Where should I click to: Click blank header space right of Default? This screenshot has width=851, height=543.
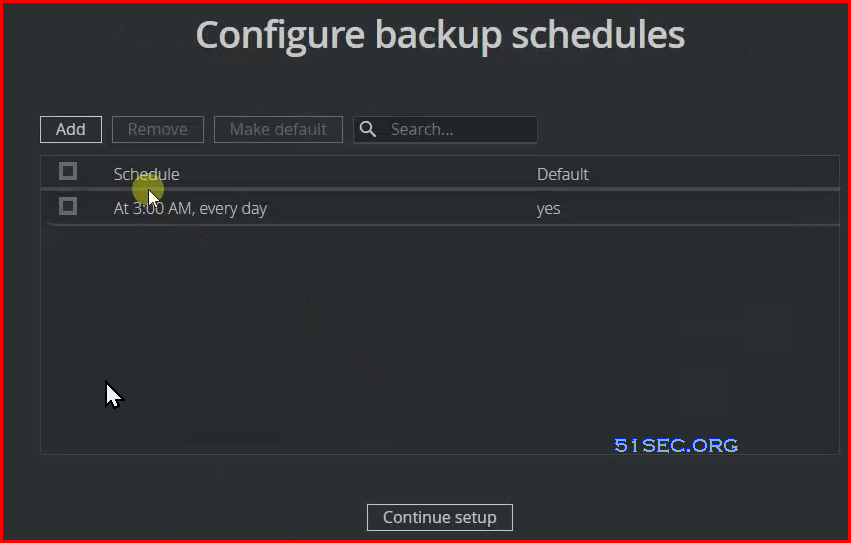coord(714,174)
